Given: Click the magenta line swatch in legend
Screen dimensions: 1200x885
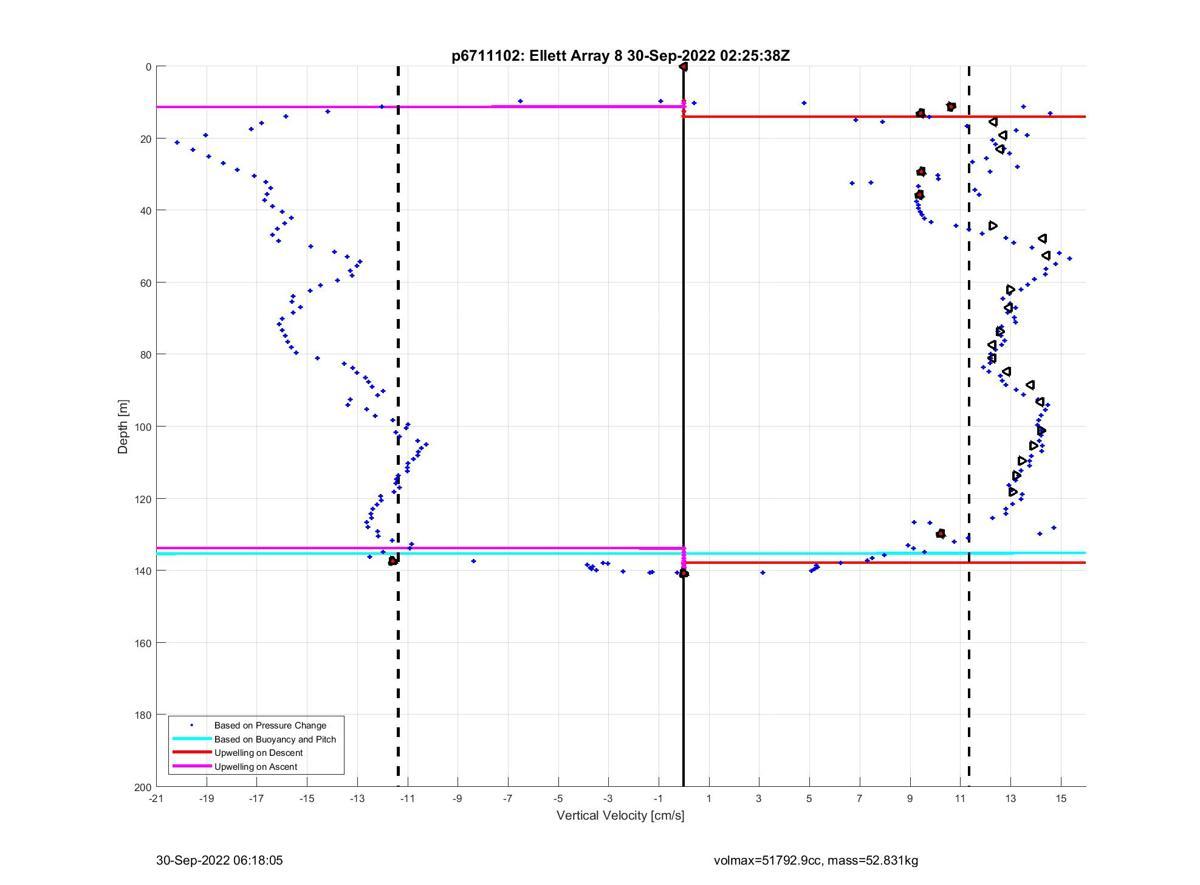Looking at the screenshot, I should [191, 767].
